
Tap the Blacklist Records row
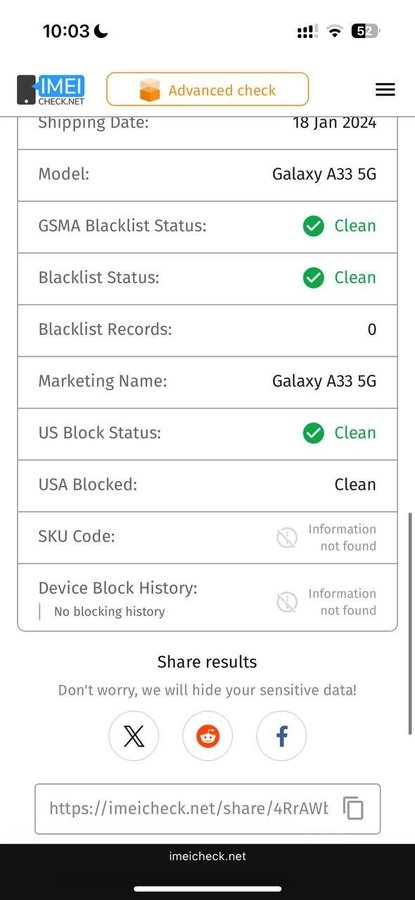(207, 330)
